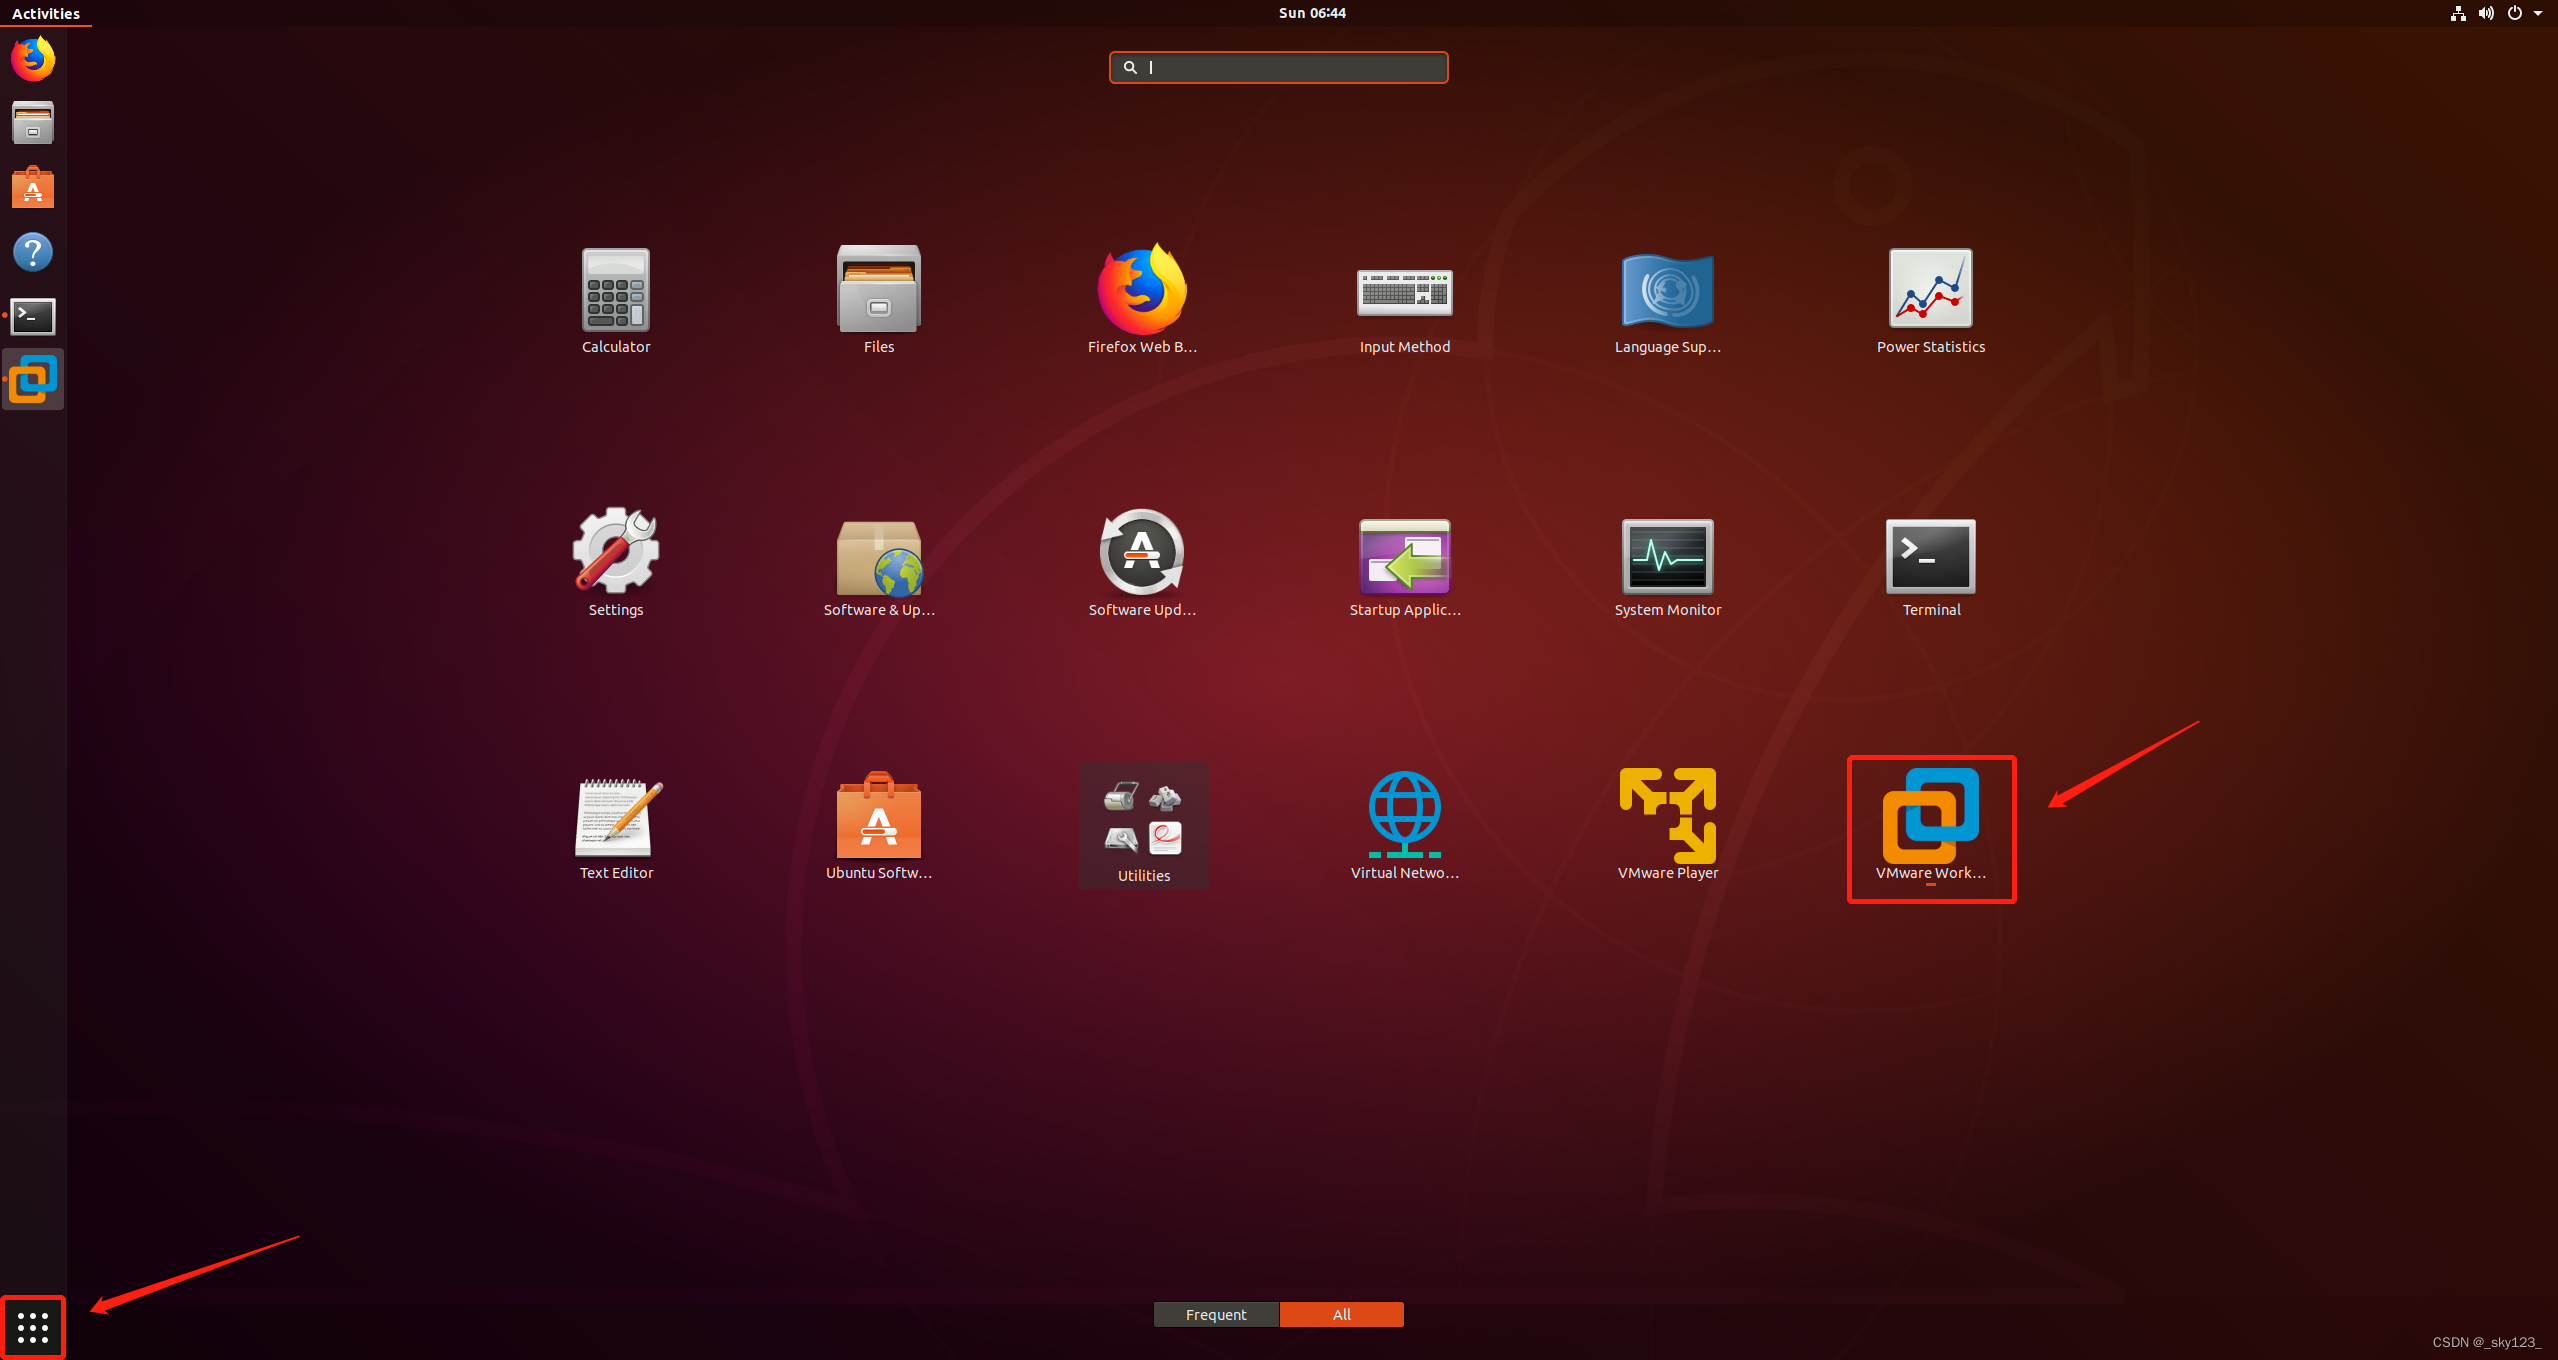
Task: Switch to the Frequent tab
Action: point(1216,1314)
